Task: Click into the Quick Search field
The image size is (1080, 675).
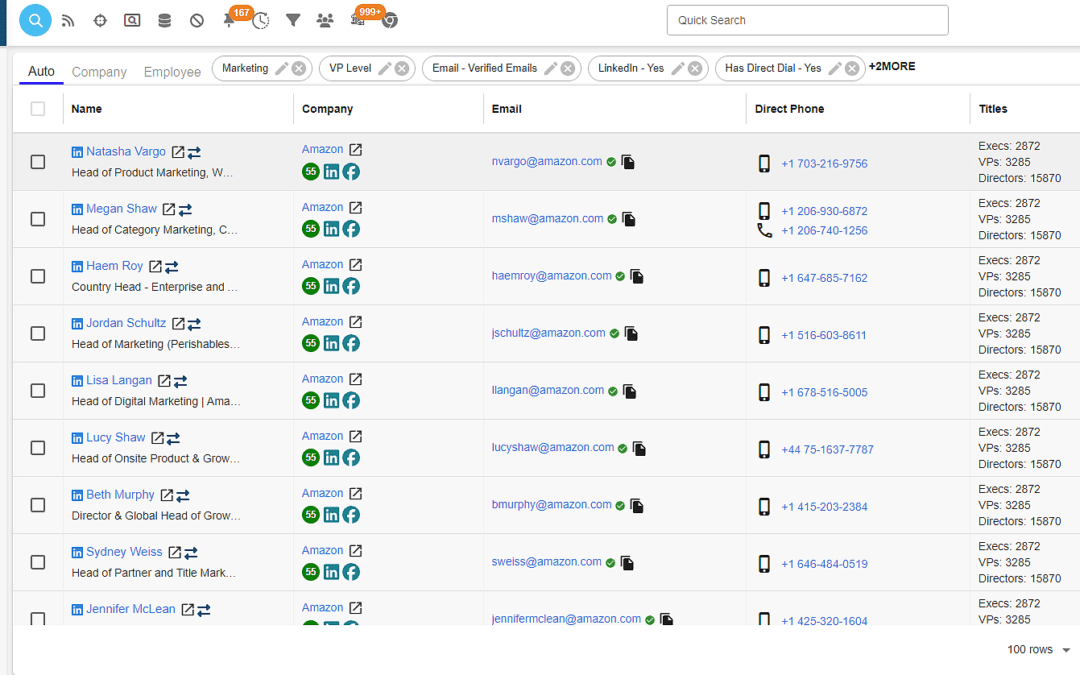Action: tap(807, 20)
